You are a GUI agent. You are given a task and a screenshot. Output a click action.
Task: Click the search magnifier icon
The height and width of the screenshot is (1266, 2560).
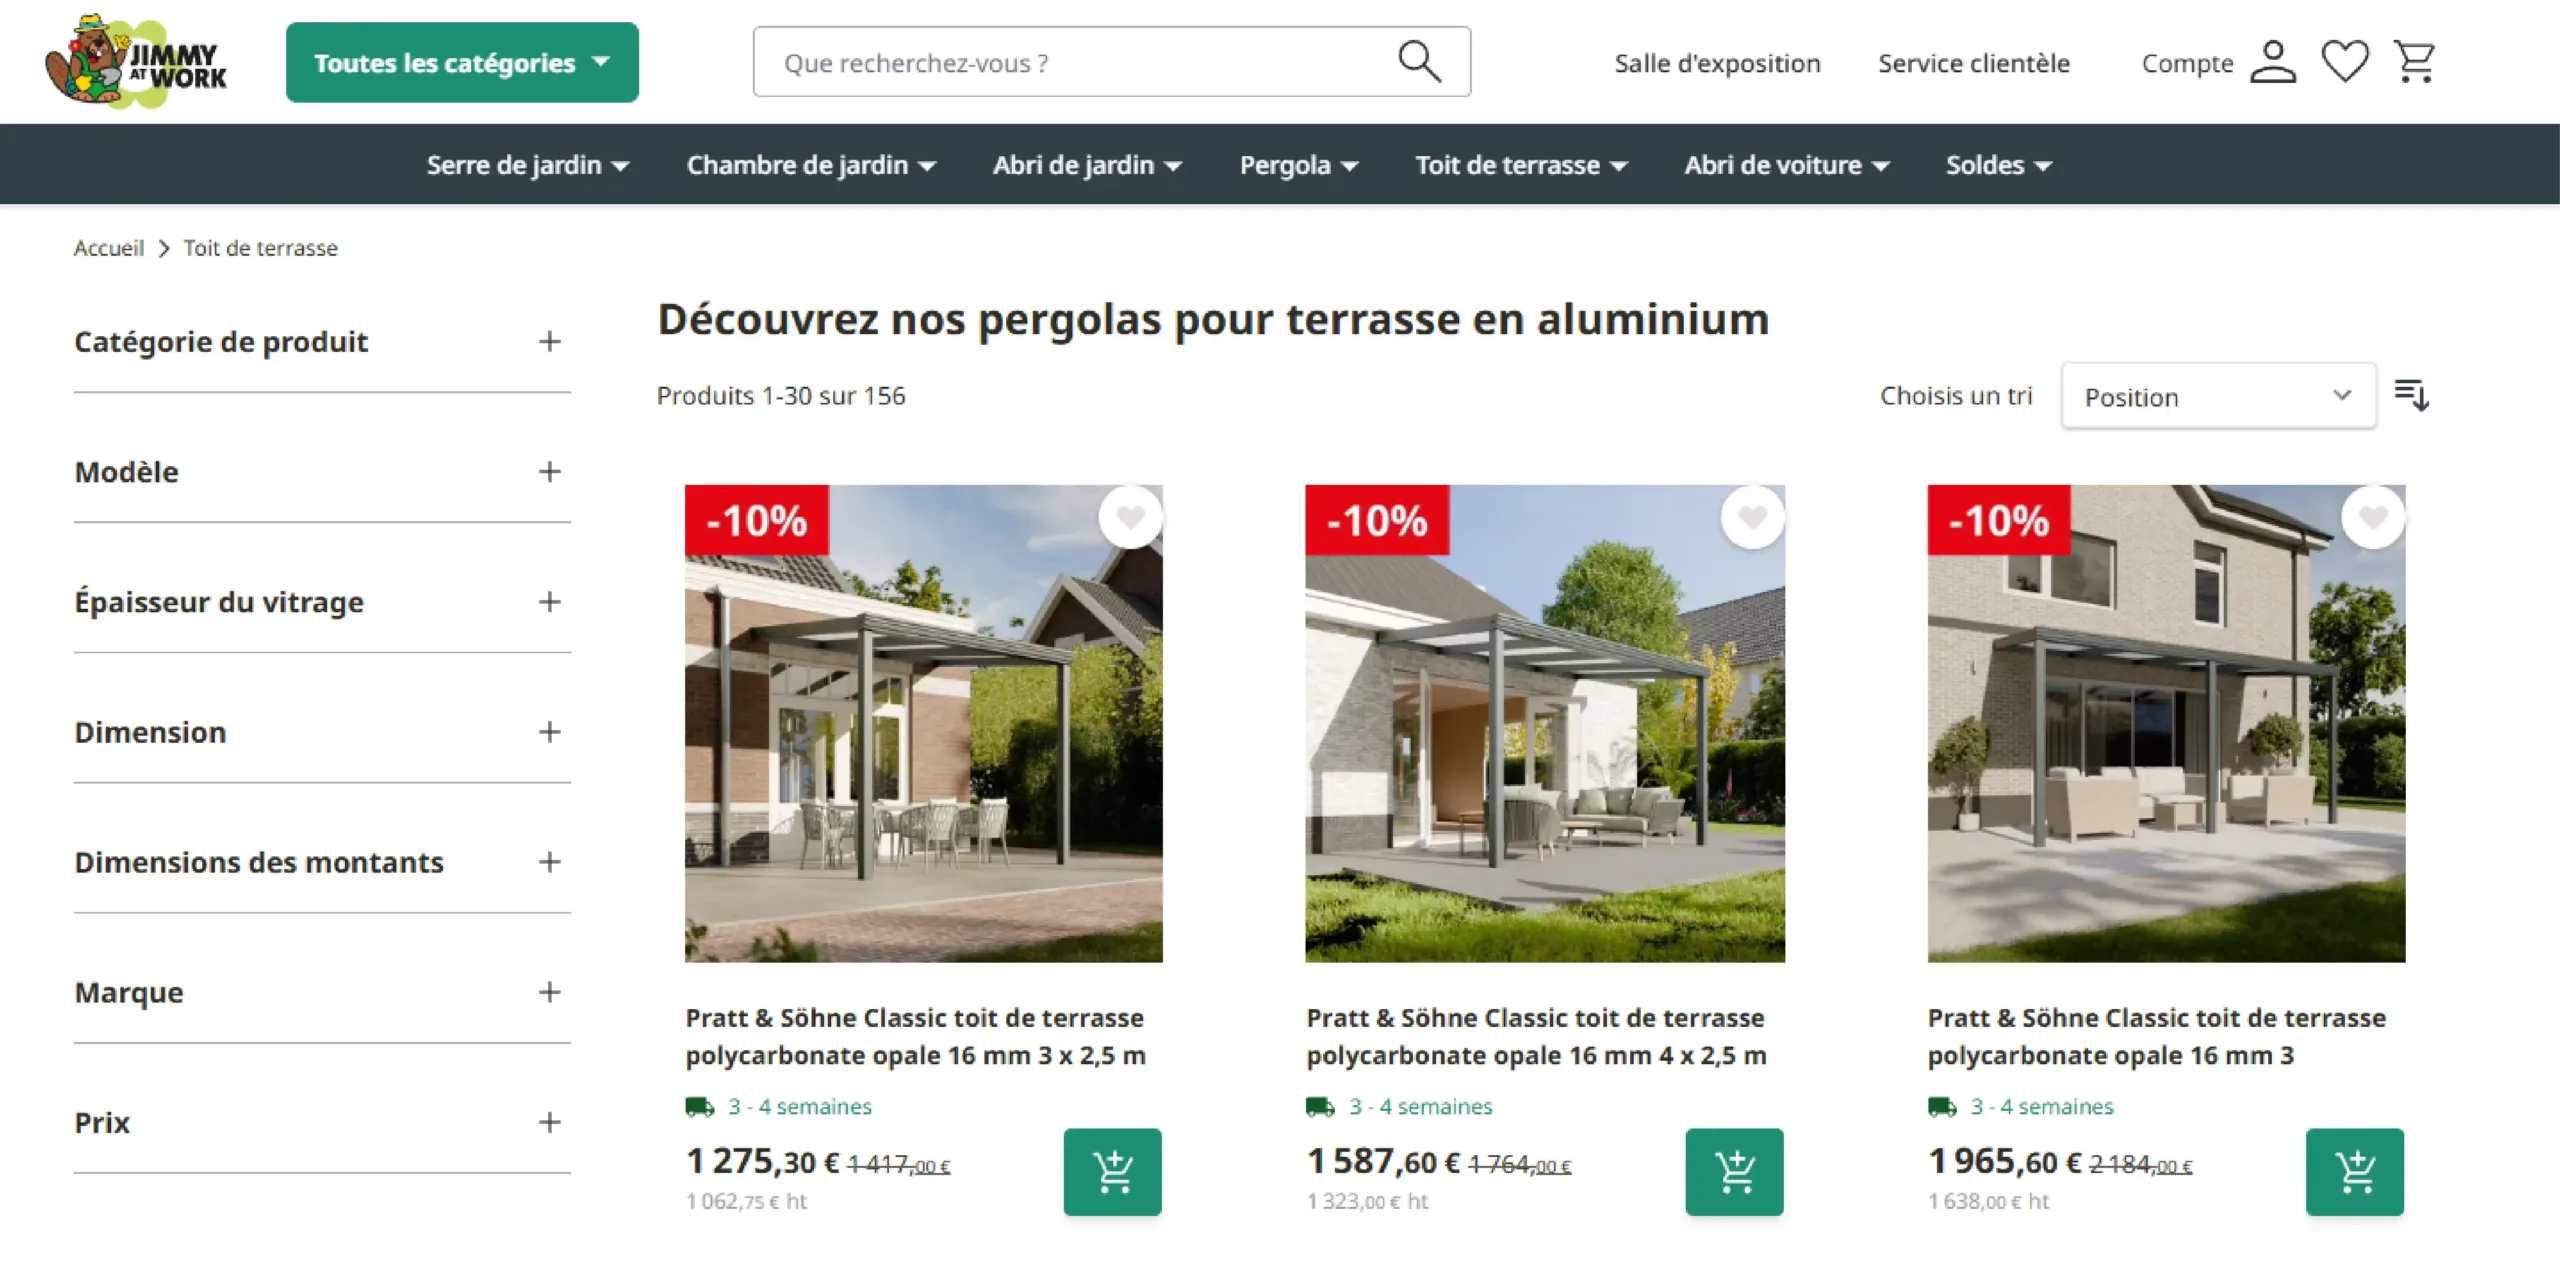point(1419,62)
